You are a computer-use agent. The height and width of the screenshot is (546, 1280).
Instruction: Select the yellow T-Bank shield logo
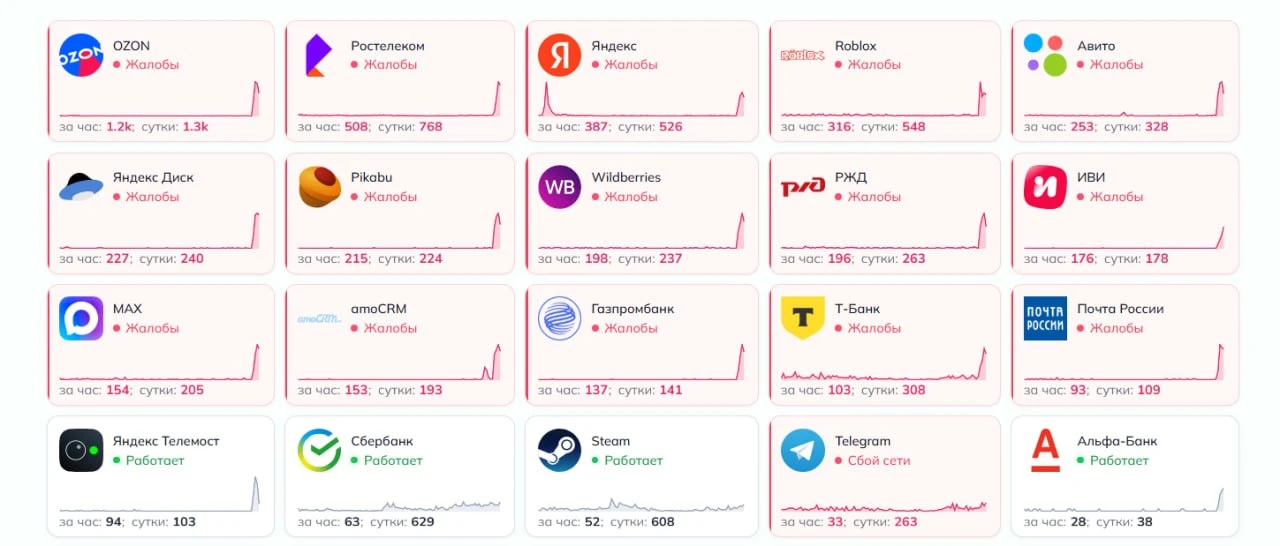point(802,318)
